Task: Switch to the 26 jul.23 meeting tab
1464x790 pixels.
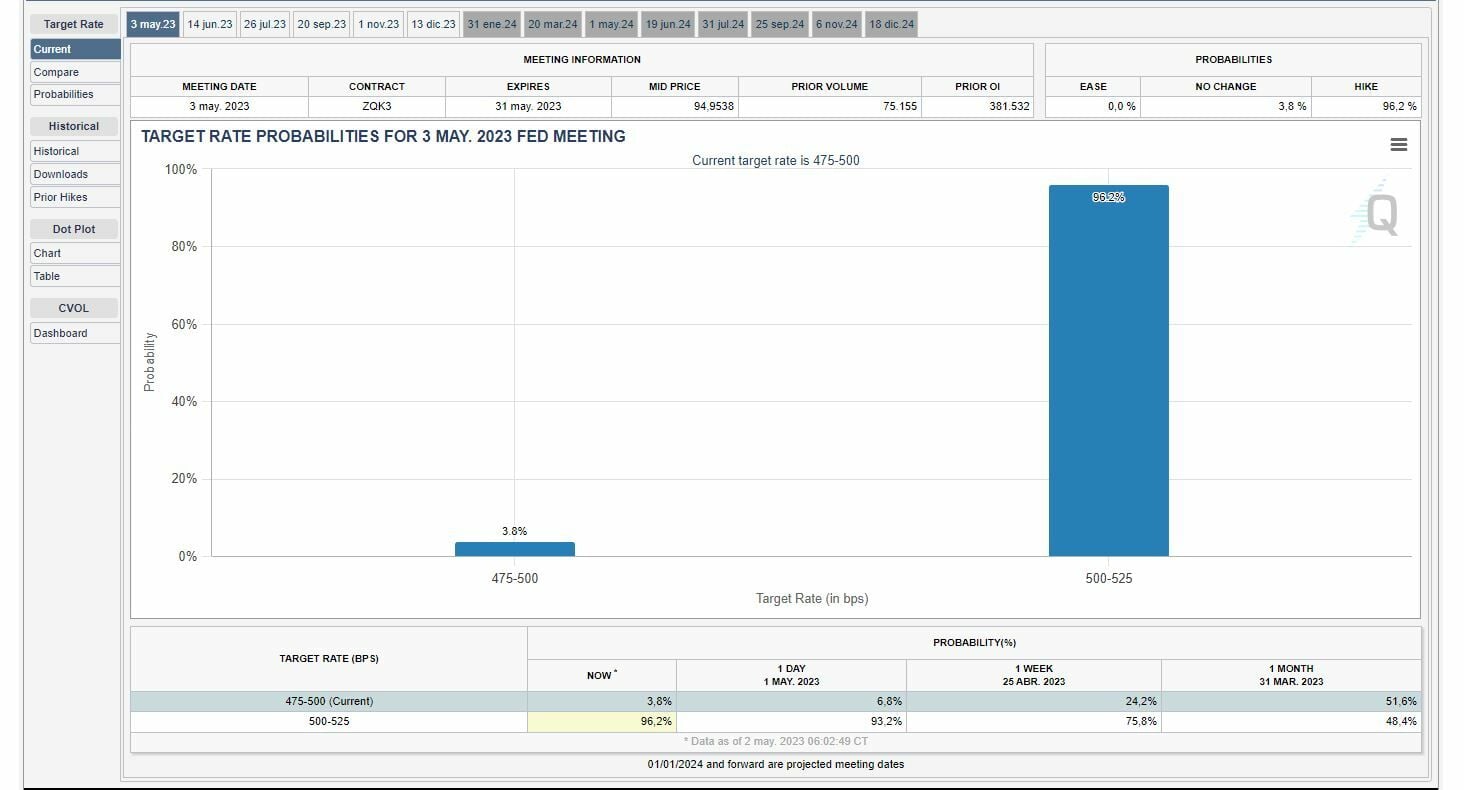Action: pos(264,24)
